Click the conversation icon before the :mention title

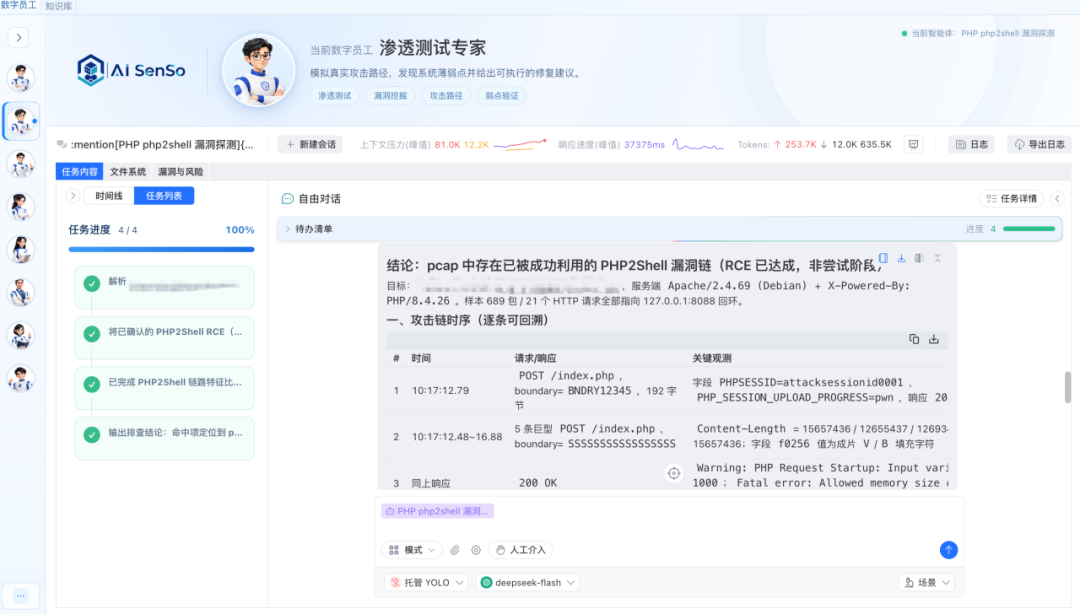pyautogui.click(x=62, y=145)
